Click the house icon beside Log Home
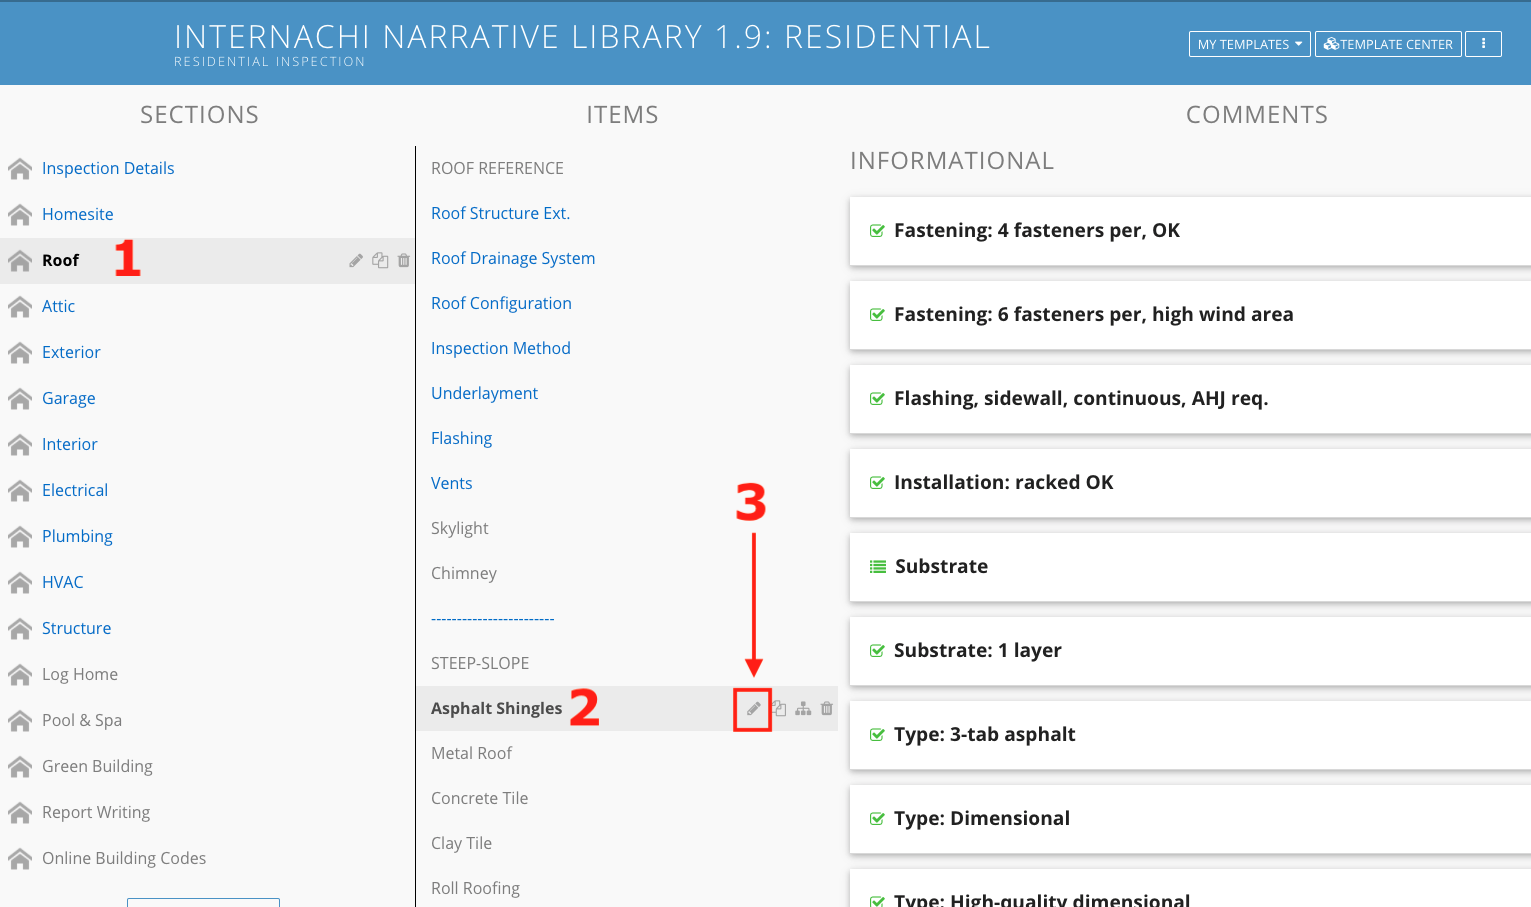Screen dimensions: 1531x907 [x=20, y=675]
